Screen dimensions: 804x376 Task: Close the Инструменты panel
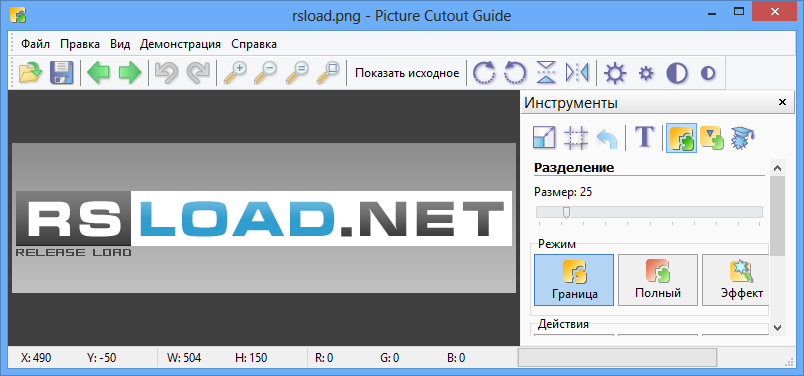pos(782,102)
